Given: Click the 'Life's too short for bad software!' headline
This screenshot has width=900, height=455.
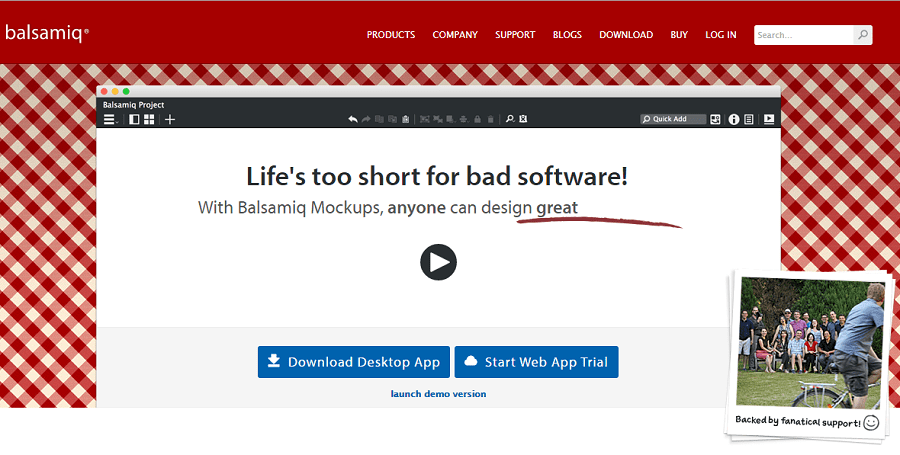Looking at the screenshot, I should pyautogui.click(x=437, y=176).
